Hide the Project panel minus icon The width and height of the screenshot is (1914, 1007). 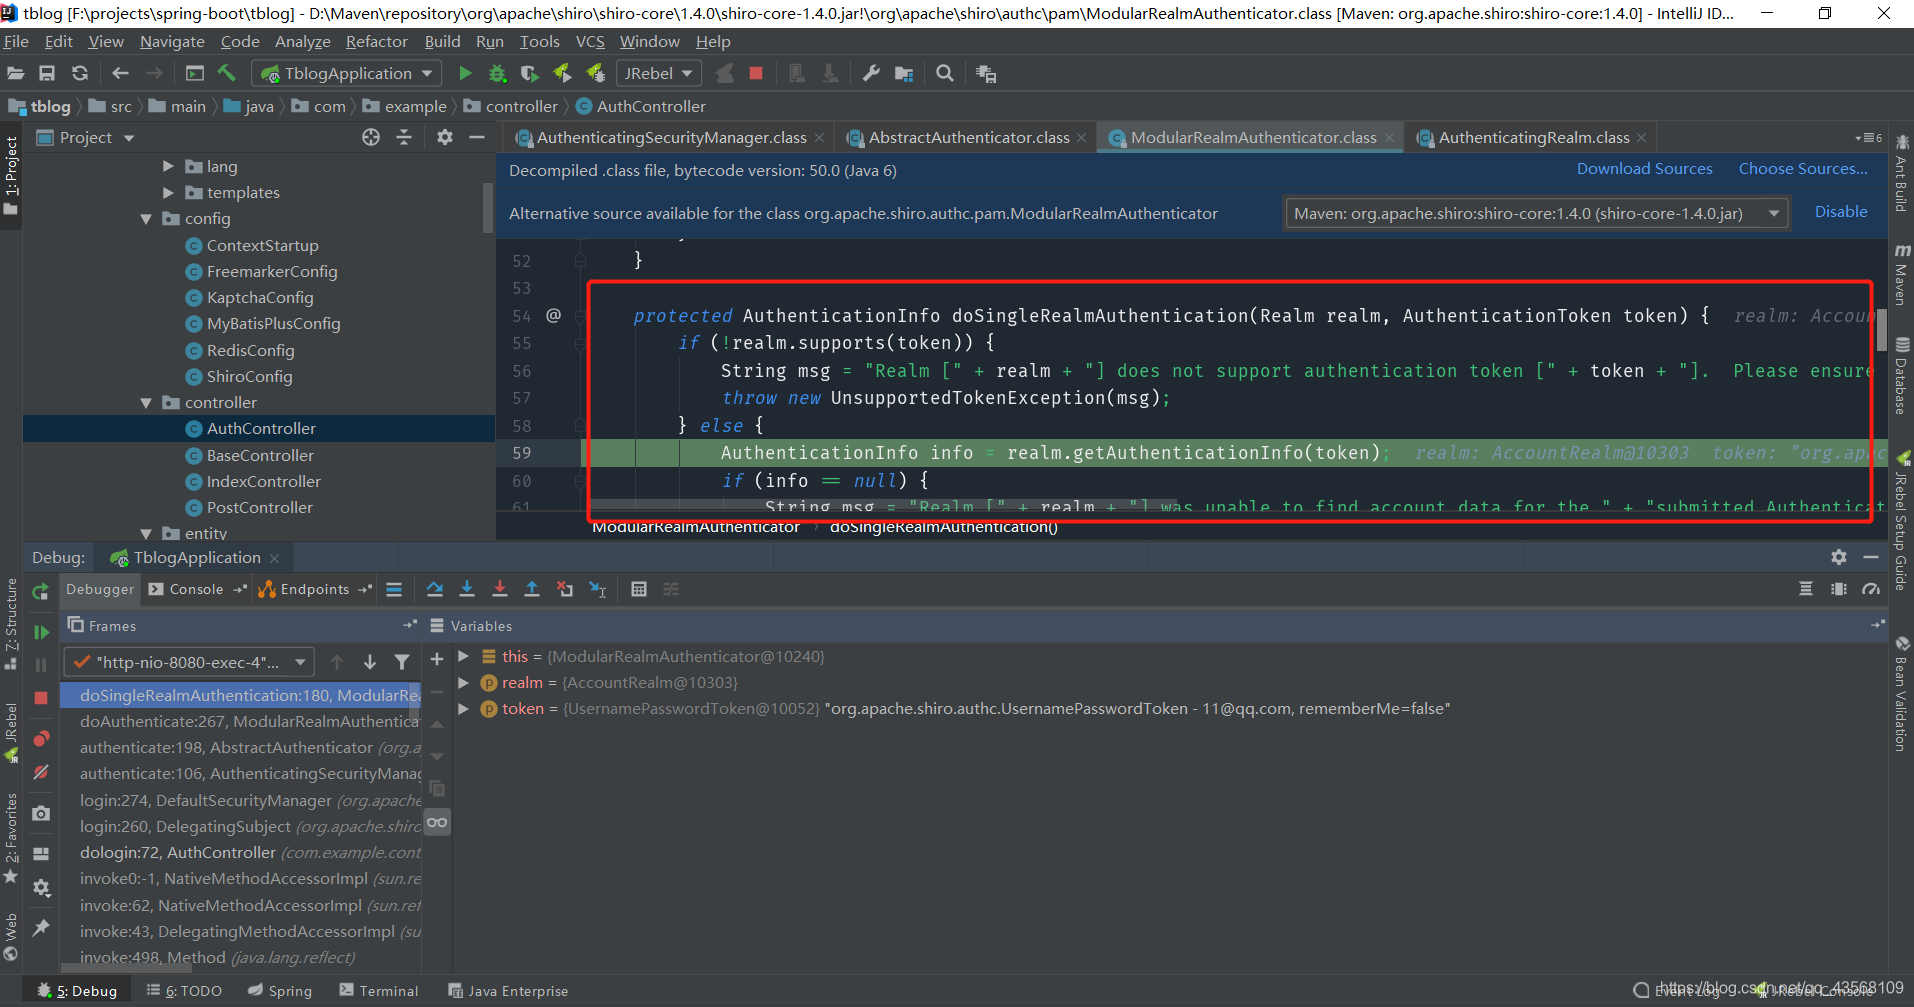(x=477, y=137)
